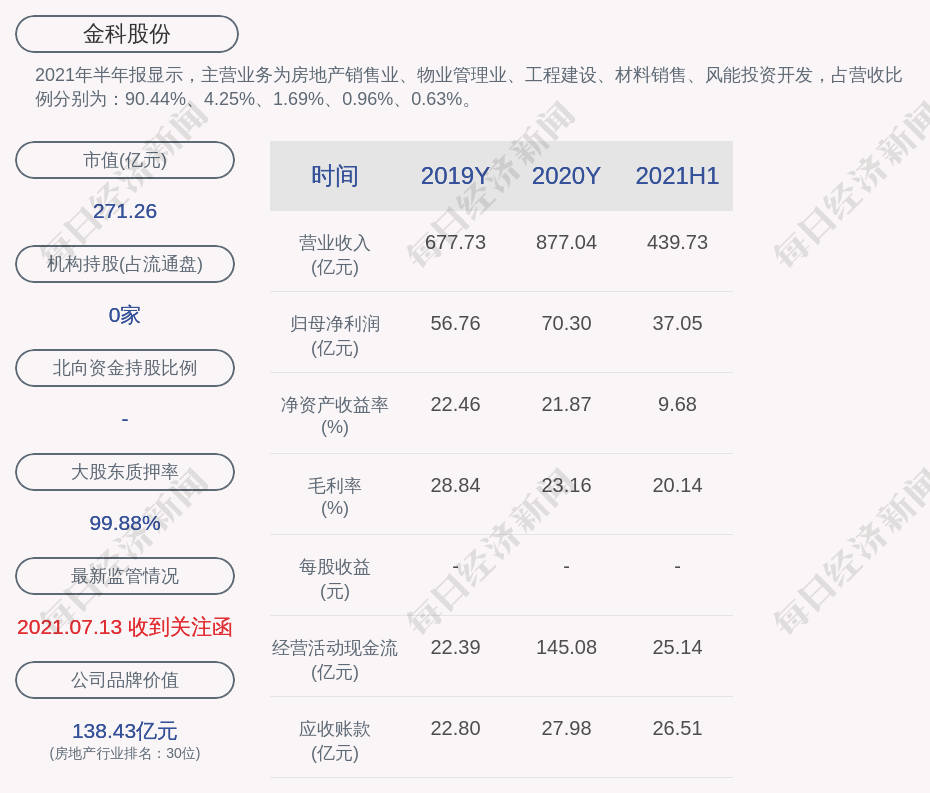Select the receivables cell 27.98
Screen dimensions: 930x793
[566, 728]
